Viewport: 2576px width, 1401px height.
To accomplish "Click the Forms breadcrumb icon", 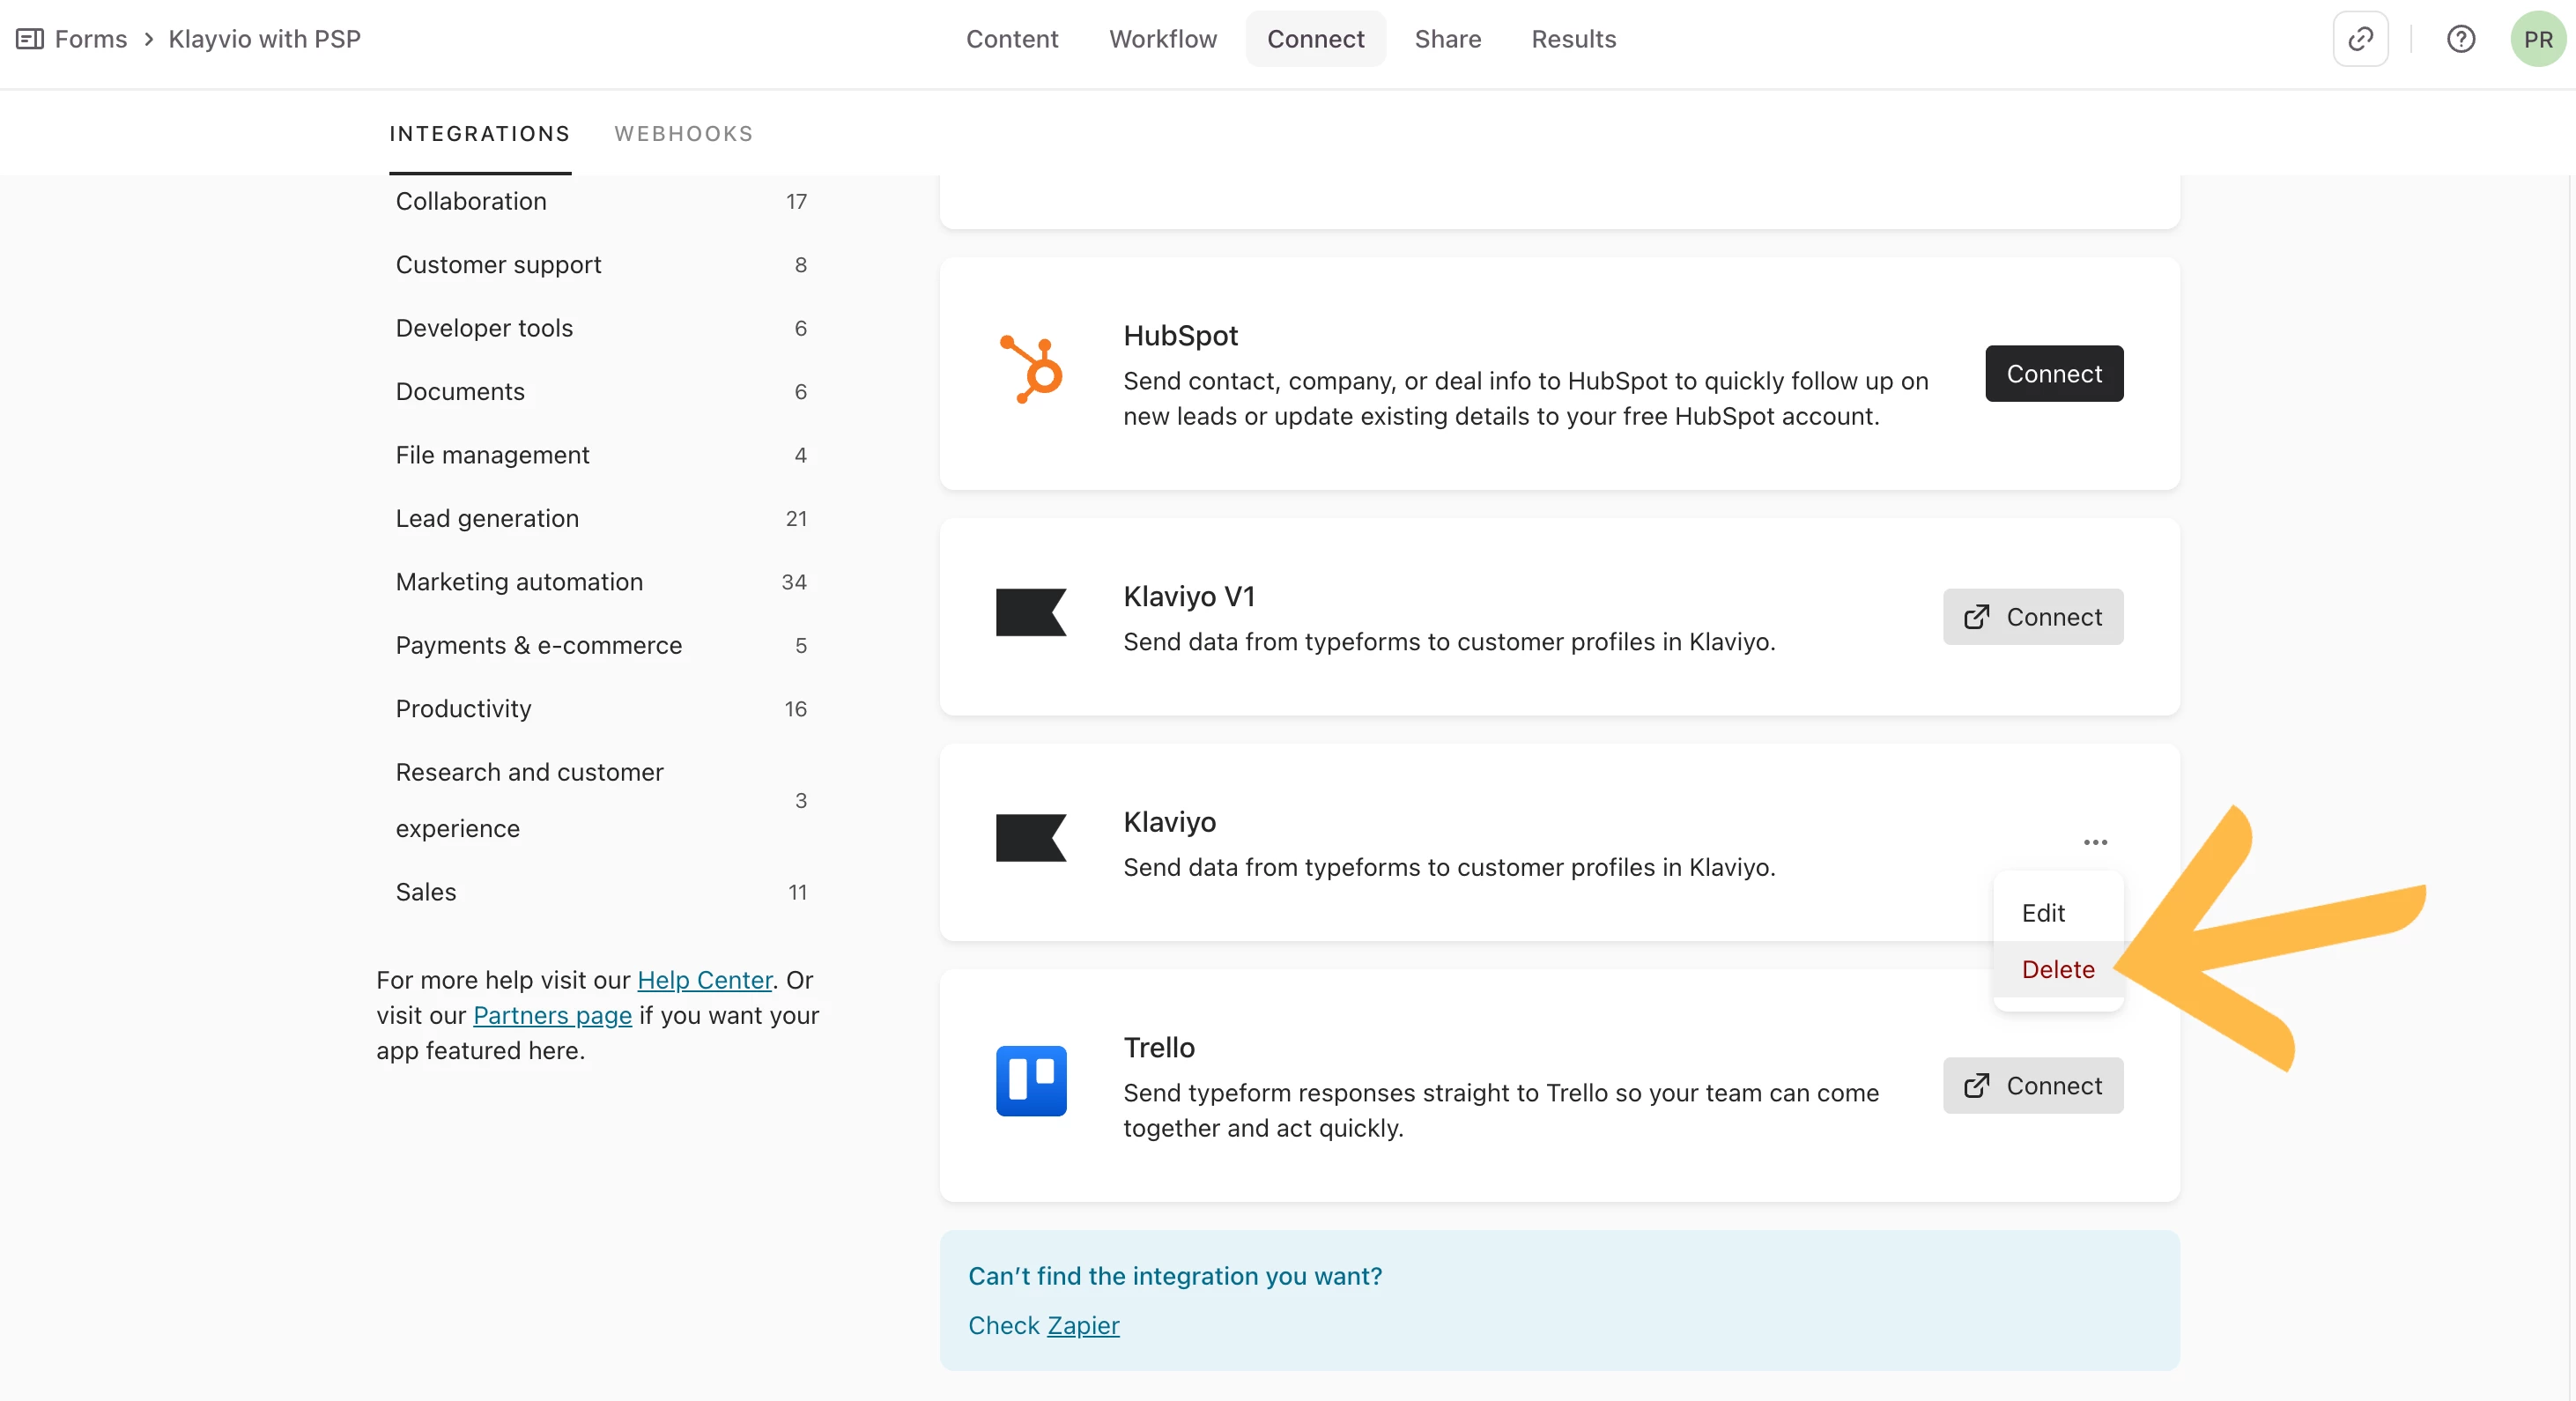I will pos(30,39).
